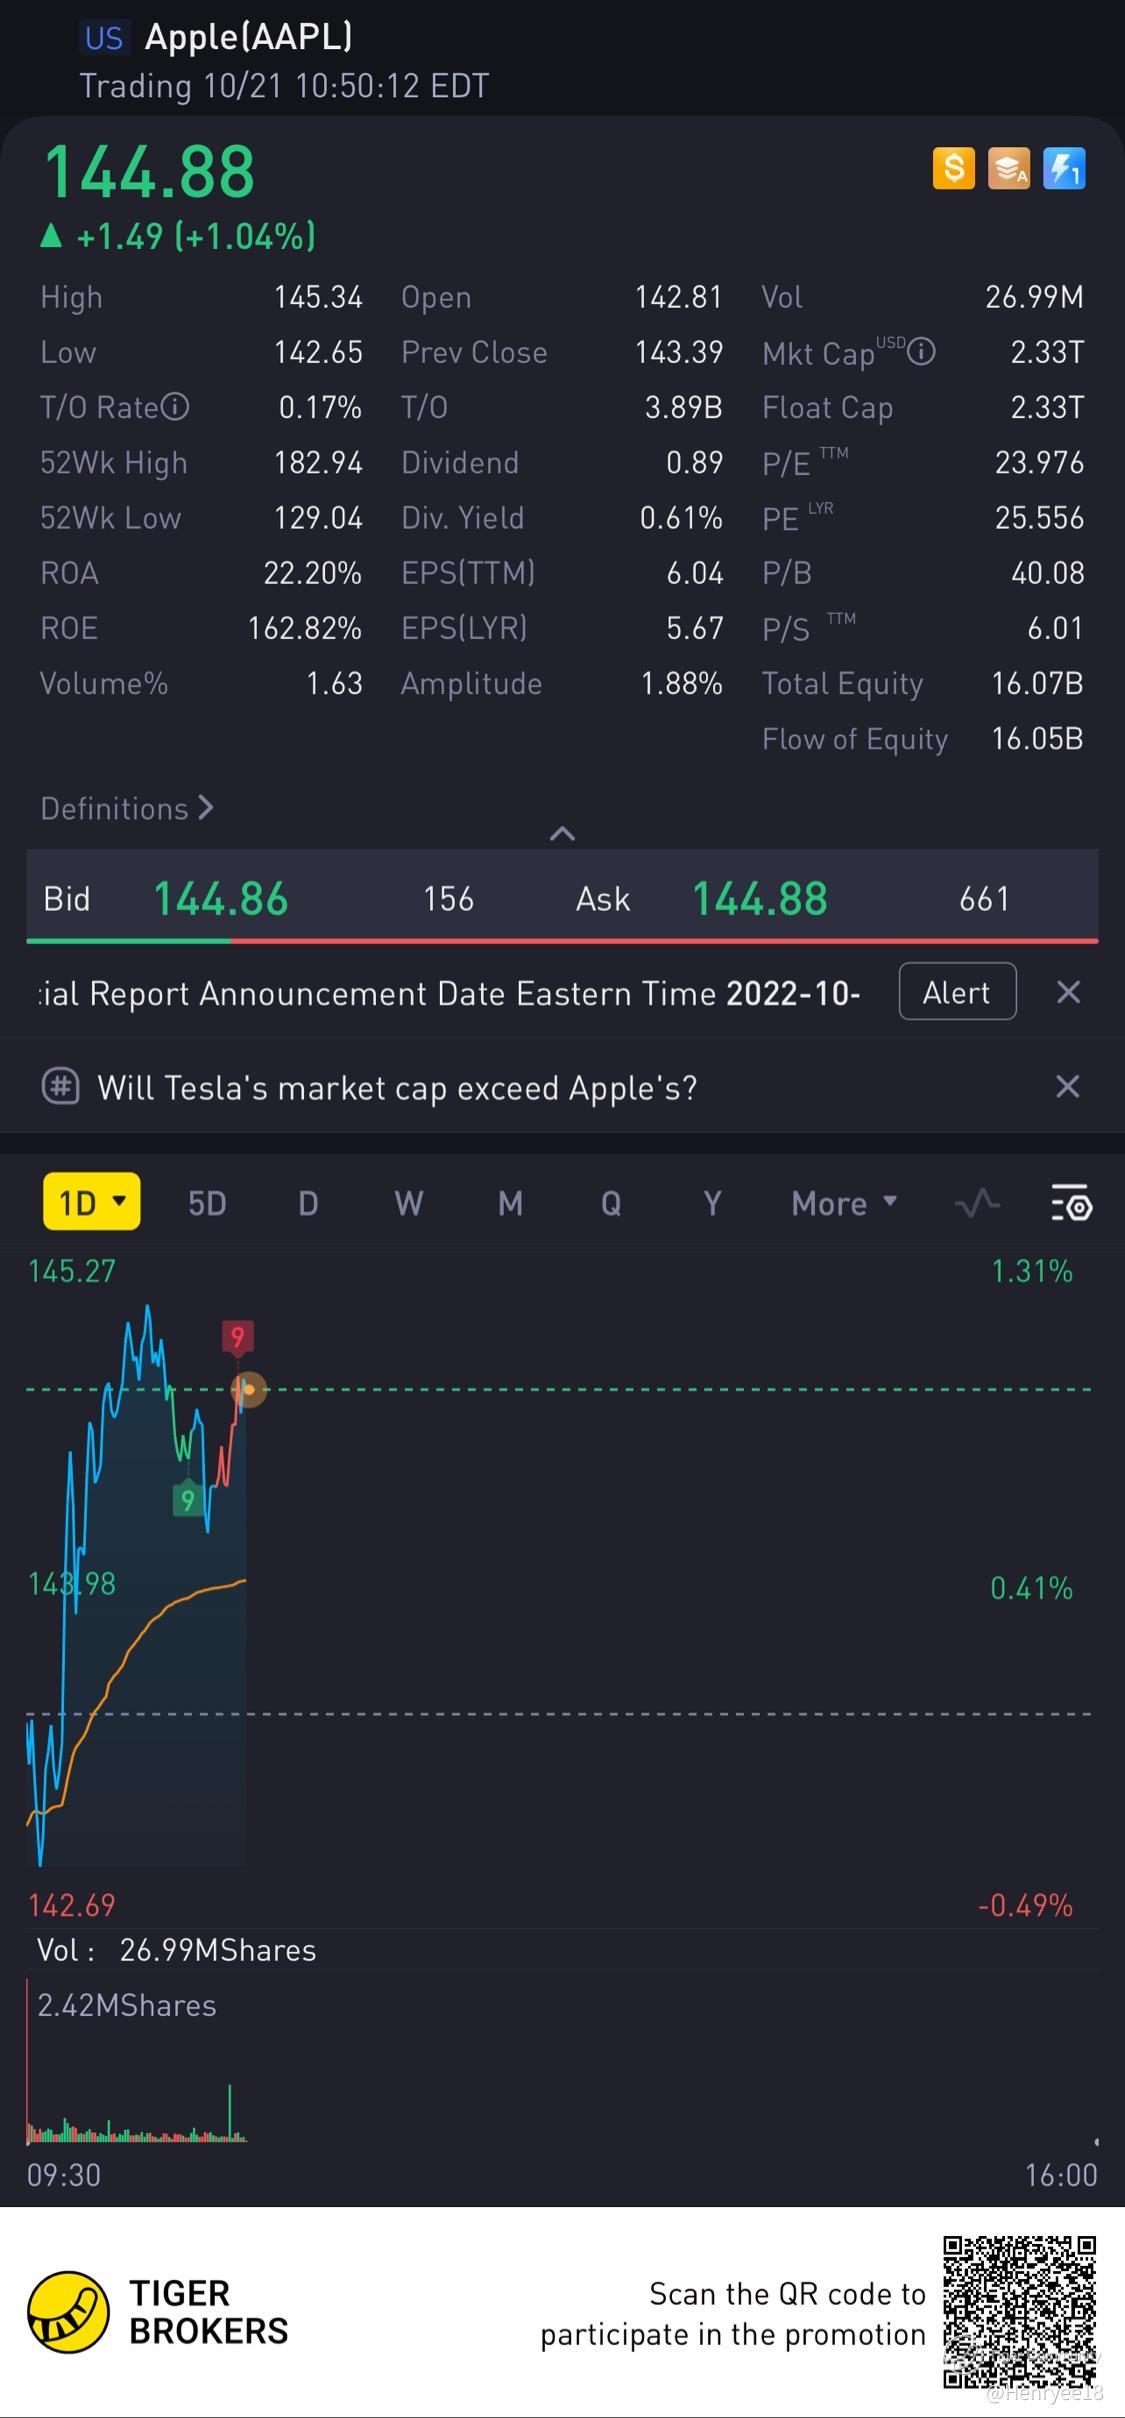
Task: Tap the 16:00 chart end time
Action: pos(1061,2175)
